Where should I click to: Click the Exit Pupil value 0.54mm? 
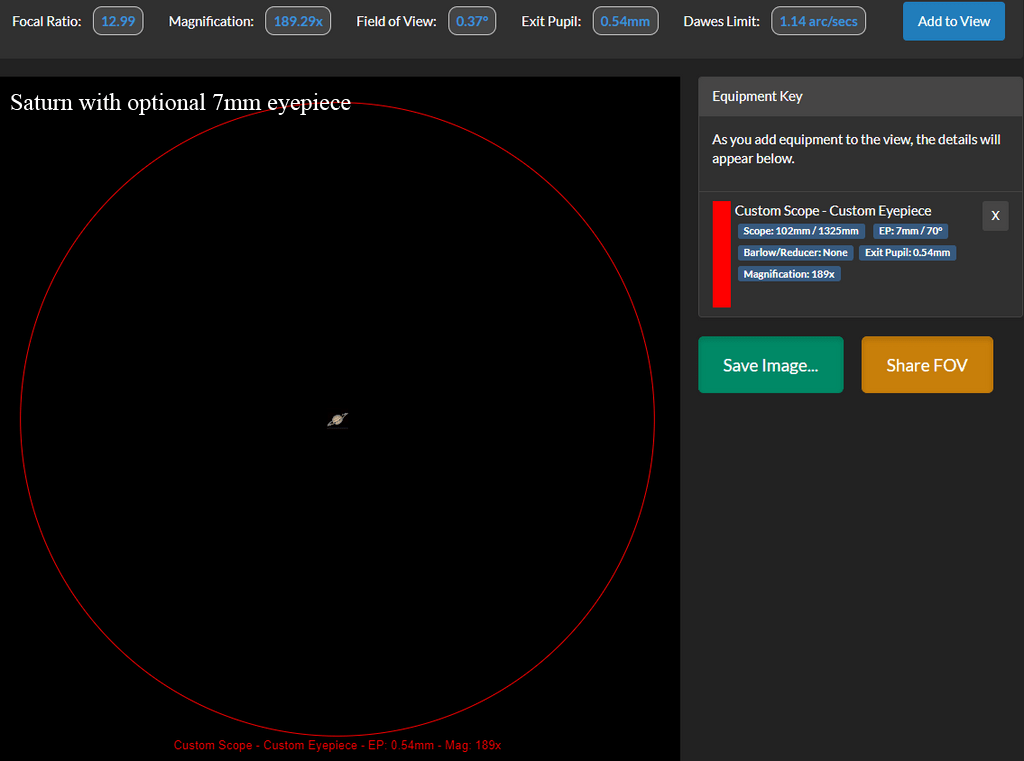coord(625,21)
